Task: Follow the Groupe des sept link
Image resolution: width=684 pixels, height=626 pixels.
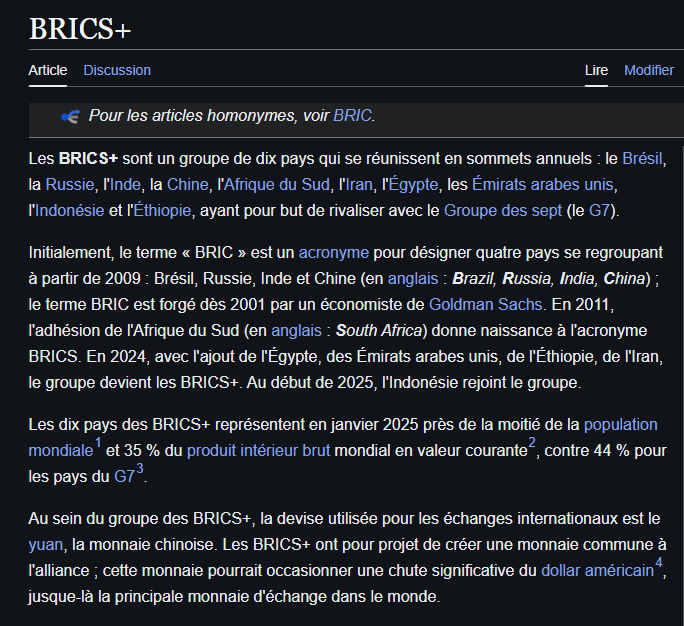Action: (x=503, y=211)
